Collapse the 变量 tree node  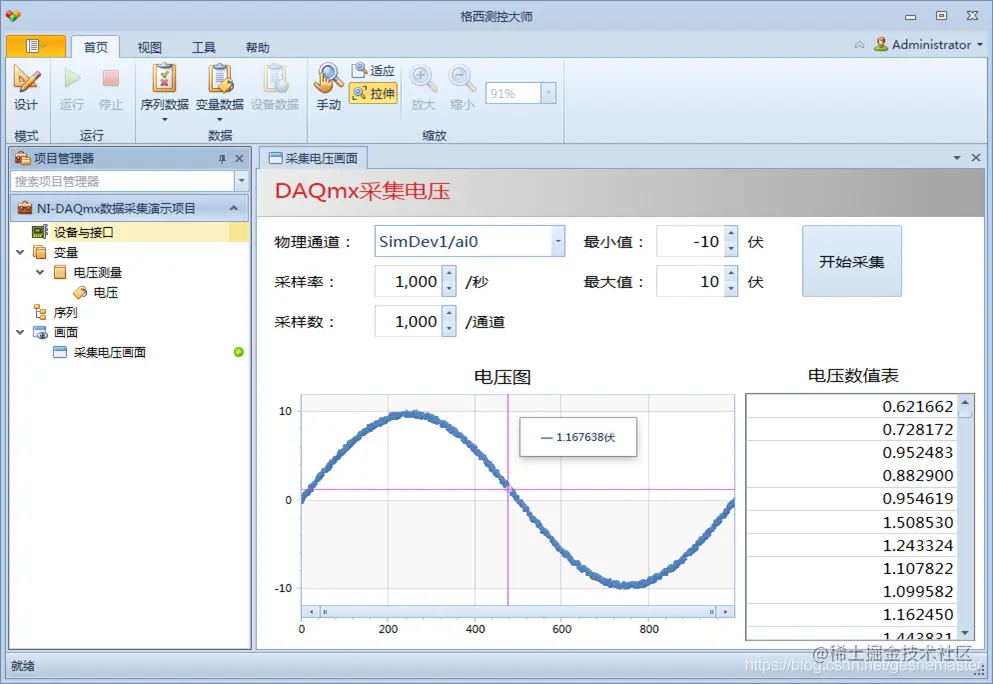click(x=20, y=252)
